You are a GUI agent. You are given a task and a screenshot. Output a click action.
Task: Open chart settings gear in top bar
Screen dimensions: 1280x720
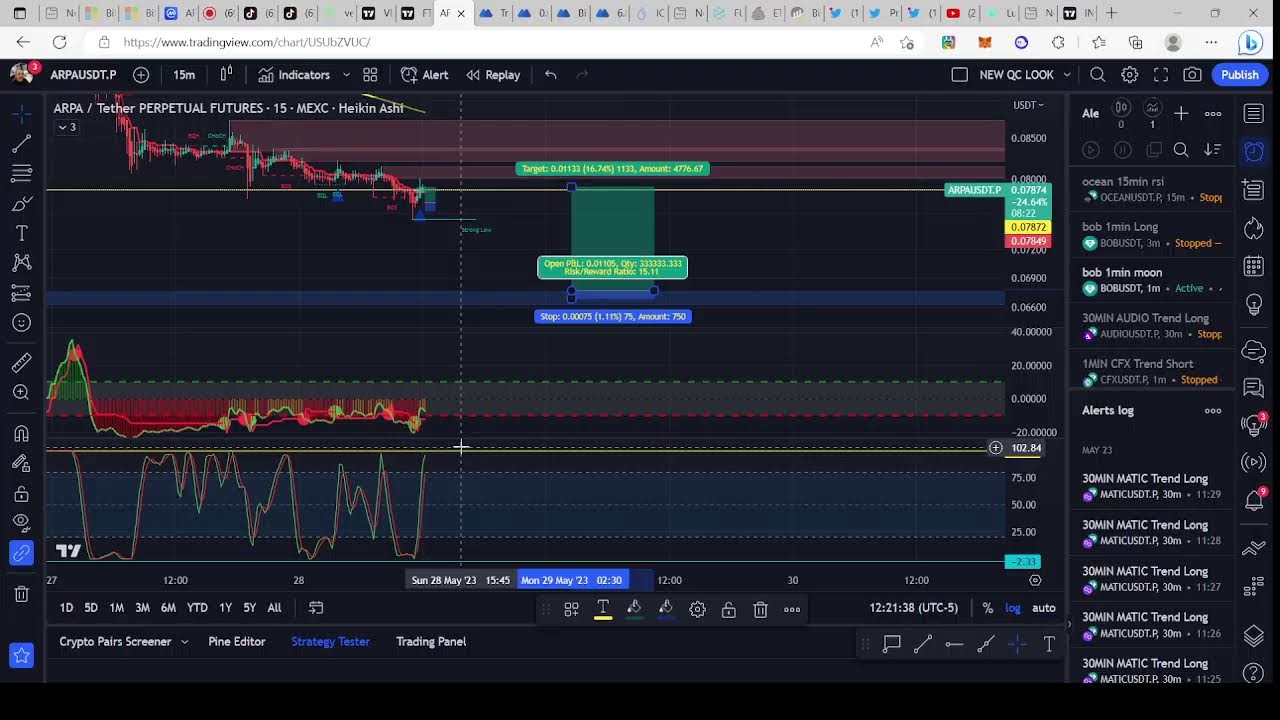tap(1130, 75)
